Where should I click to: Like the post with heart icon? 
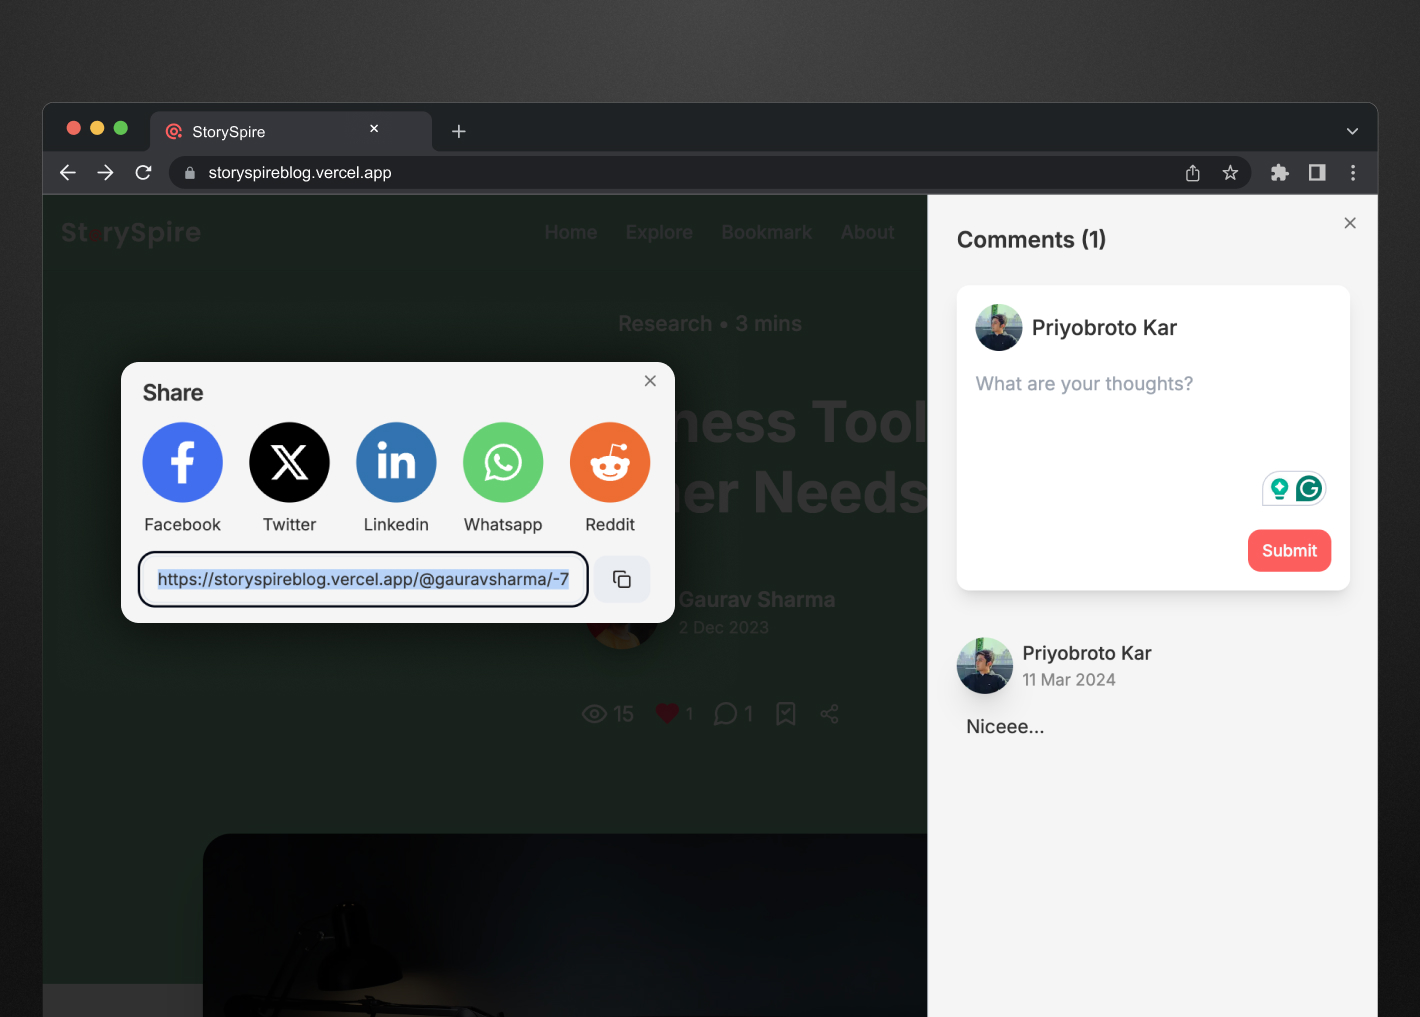667,714
